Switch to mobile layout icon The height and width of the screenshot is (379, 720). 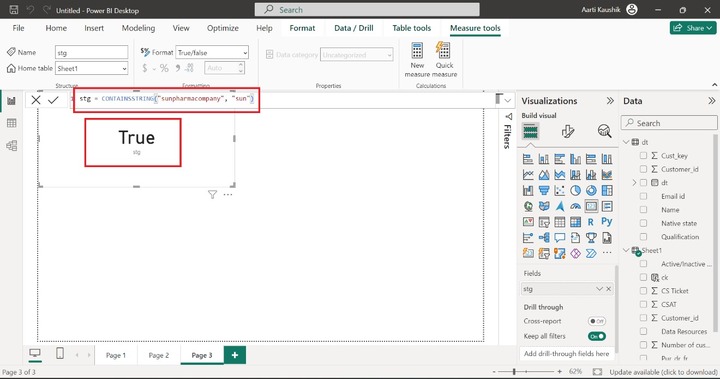click(60, 353)
